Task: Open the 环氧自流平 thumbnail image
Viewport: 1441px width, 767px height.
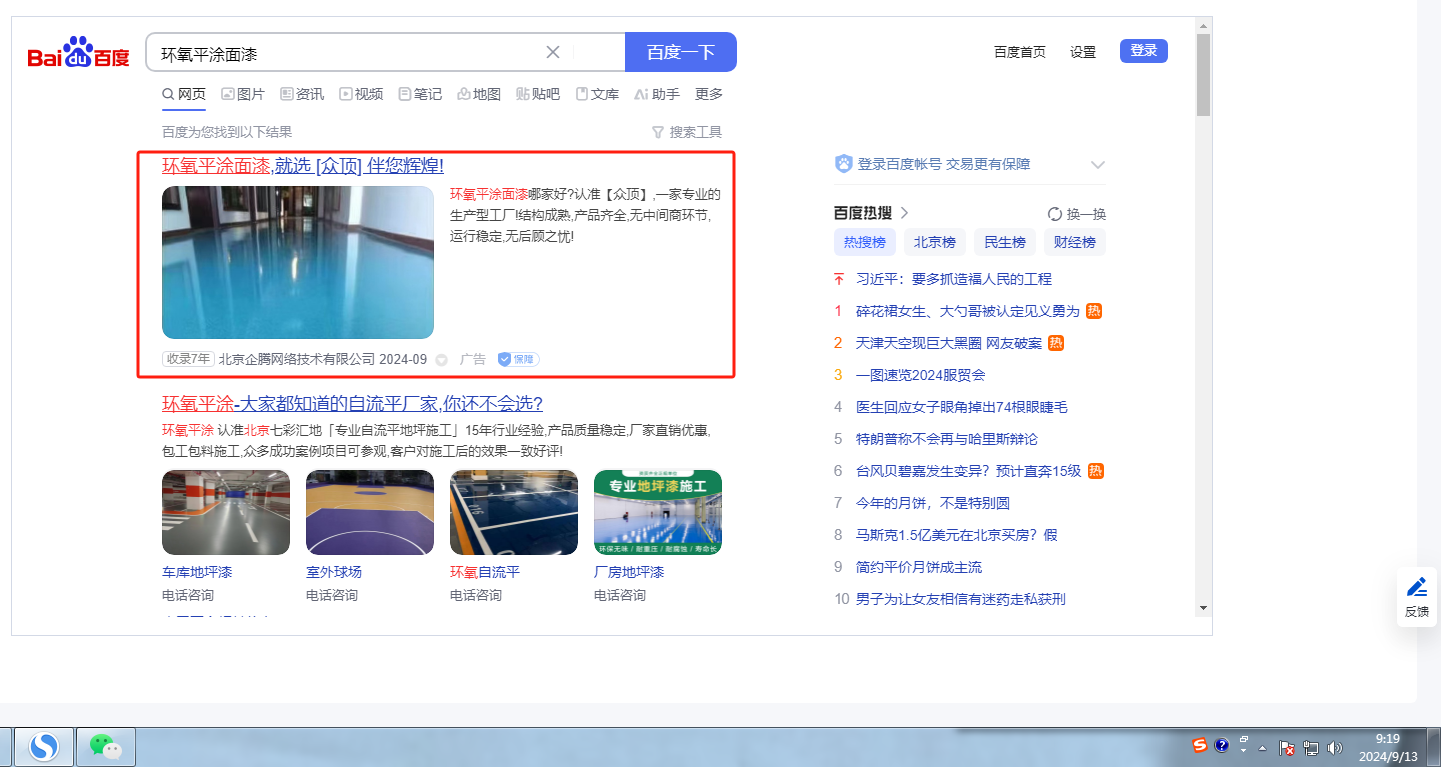Action: (514, 512)
